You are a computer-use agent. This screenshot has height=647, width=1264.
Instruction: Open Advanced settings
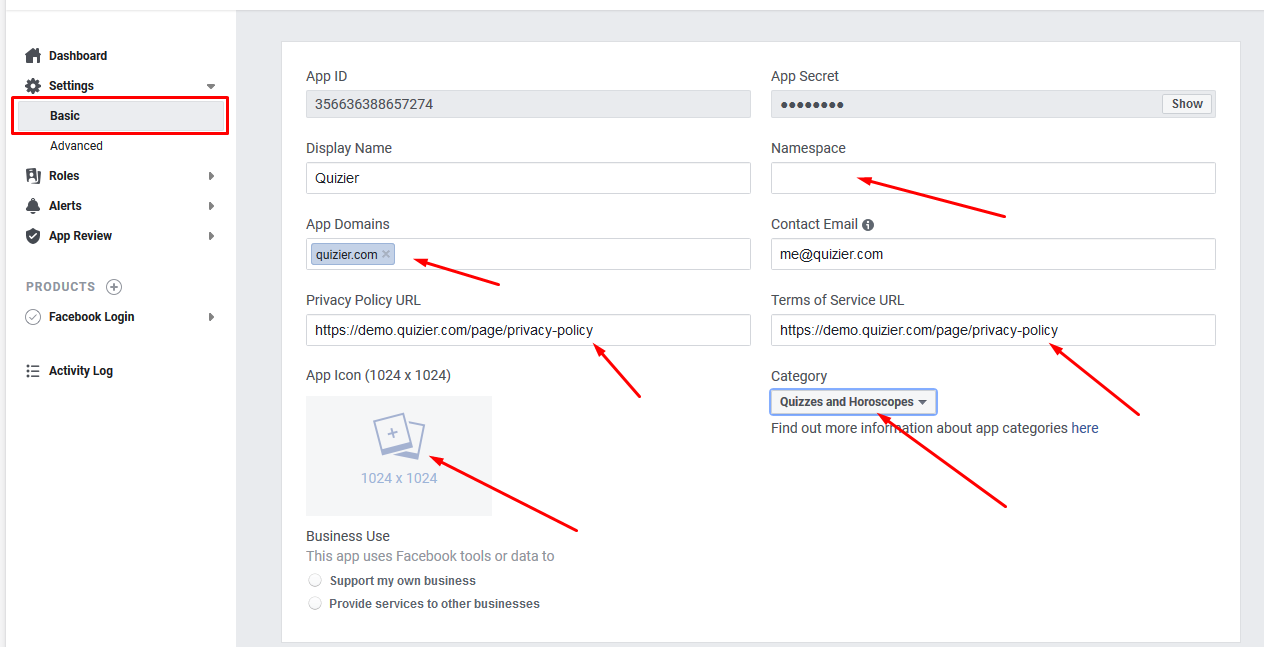pyautogui.click(x=76, y=146)
